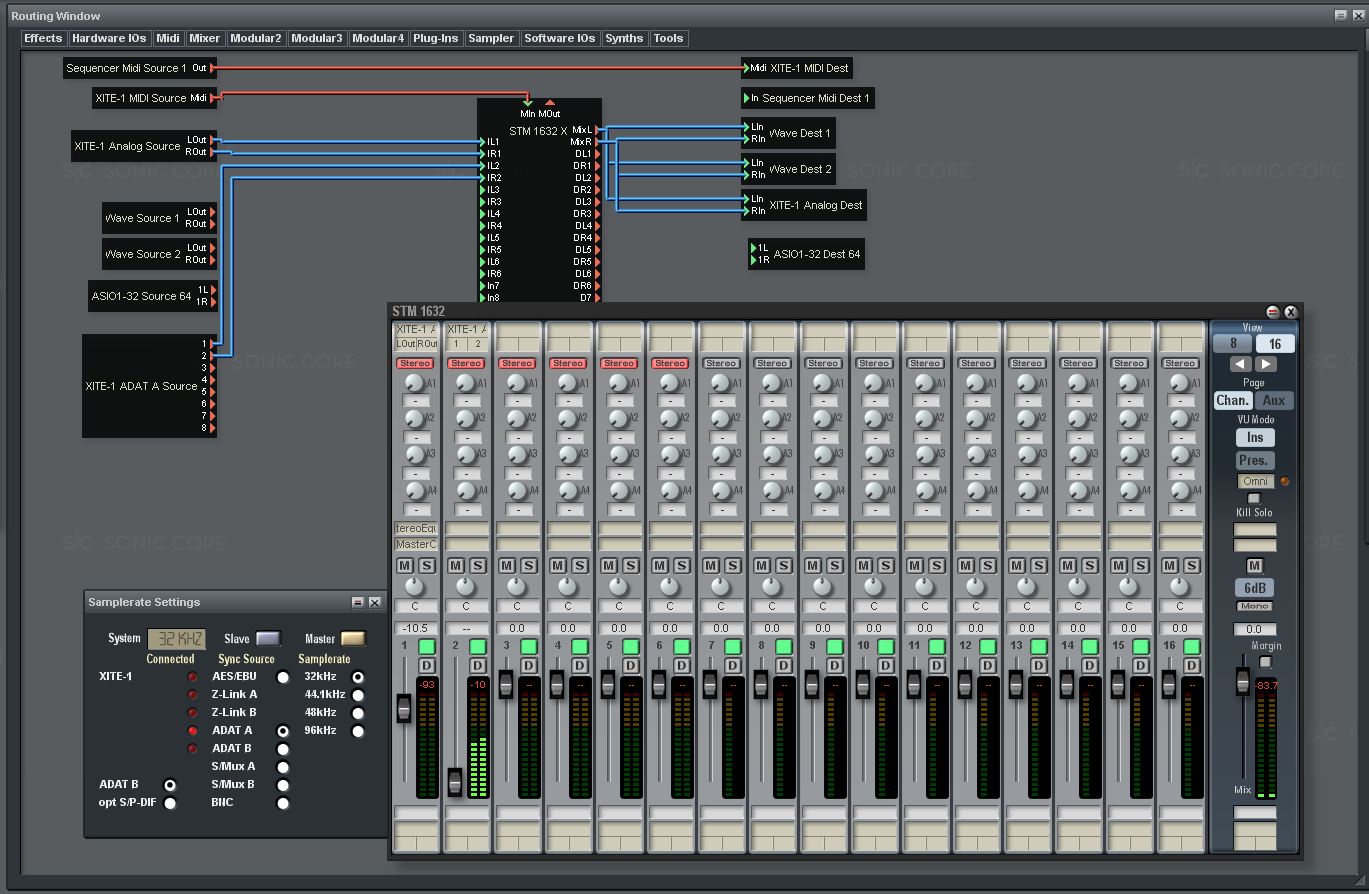Show 16 channels in mixer view
The height and width of the screenshot is (894, 1369).
(1275, 344)
